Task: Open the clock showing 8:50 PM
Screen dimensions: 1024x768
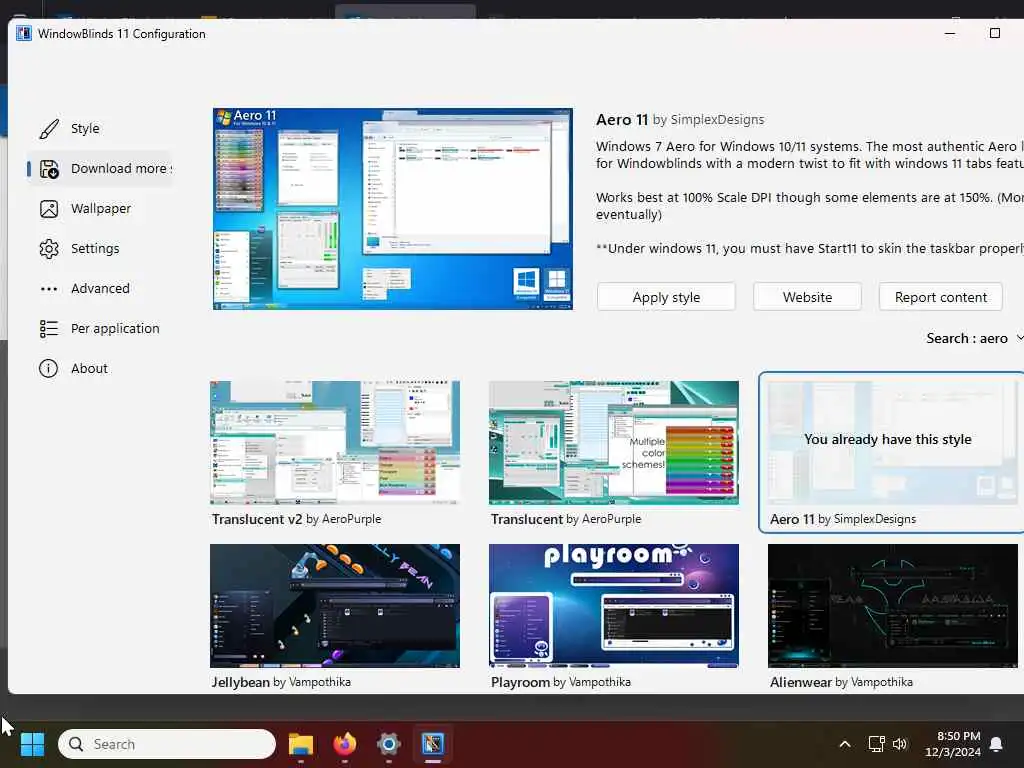Action: click(x=953, y=744)
